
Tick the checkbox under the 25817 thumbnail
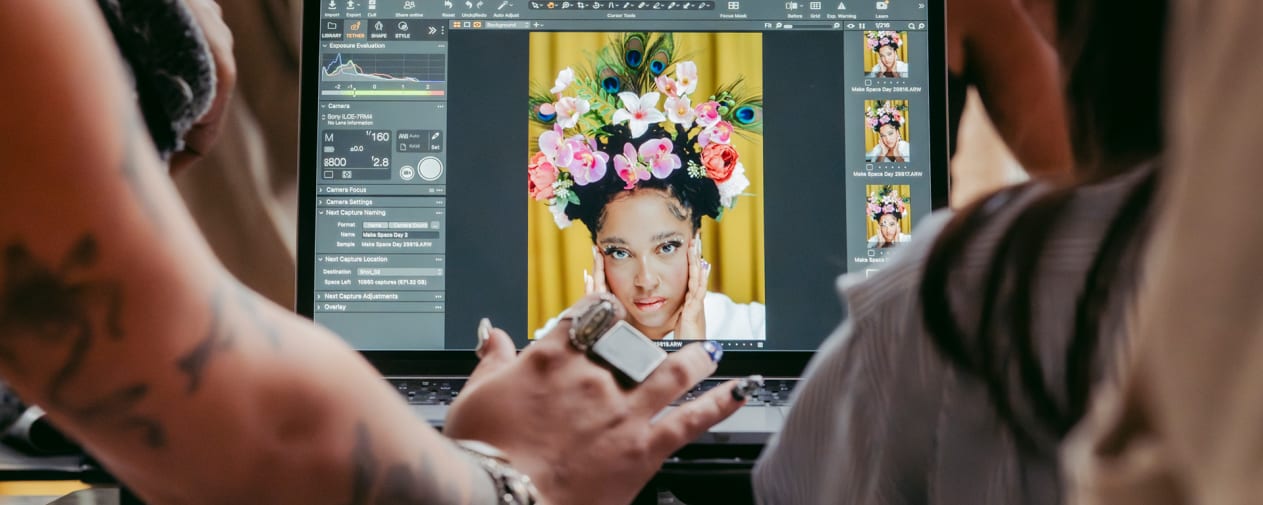coord(867,165)
